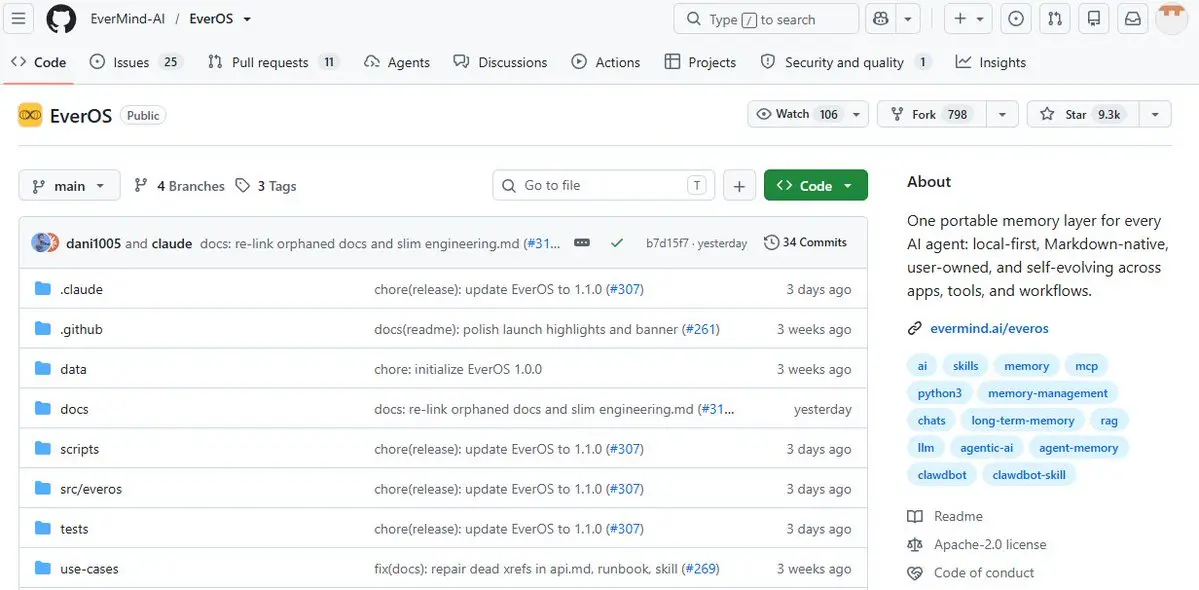This screenshot has height=590, width=1199.
Task: Open the evermind.ai/everos website link
Action: tap(989, 329)
